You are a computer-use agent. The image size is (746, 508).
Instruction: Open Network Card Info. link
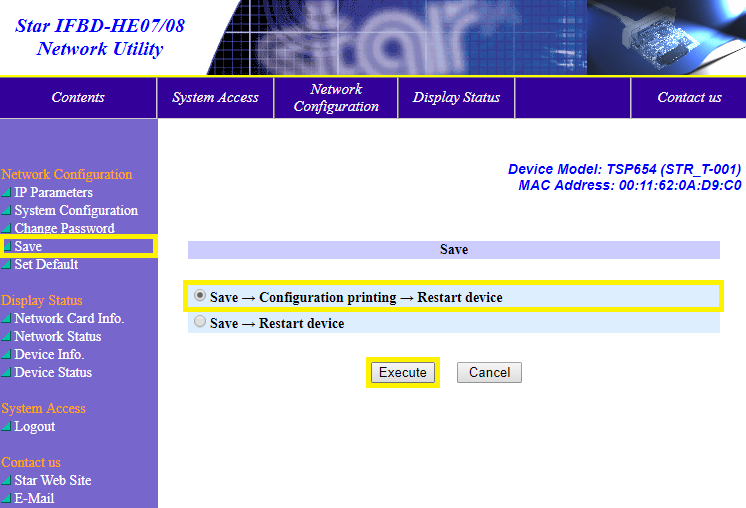(69, 318)
